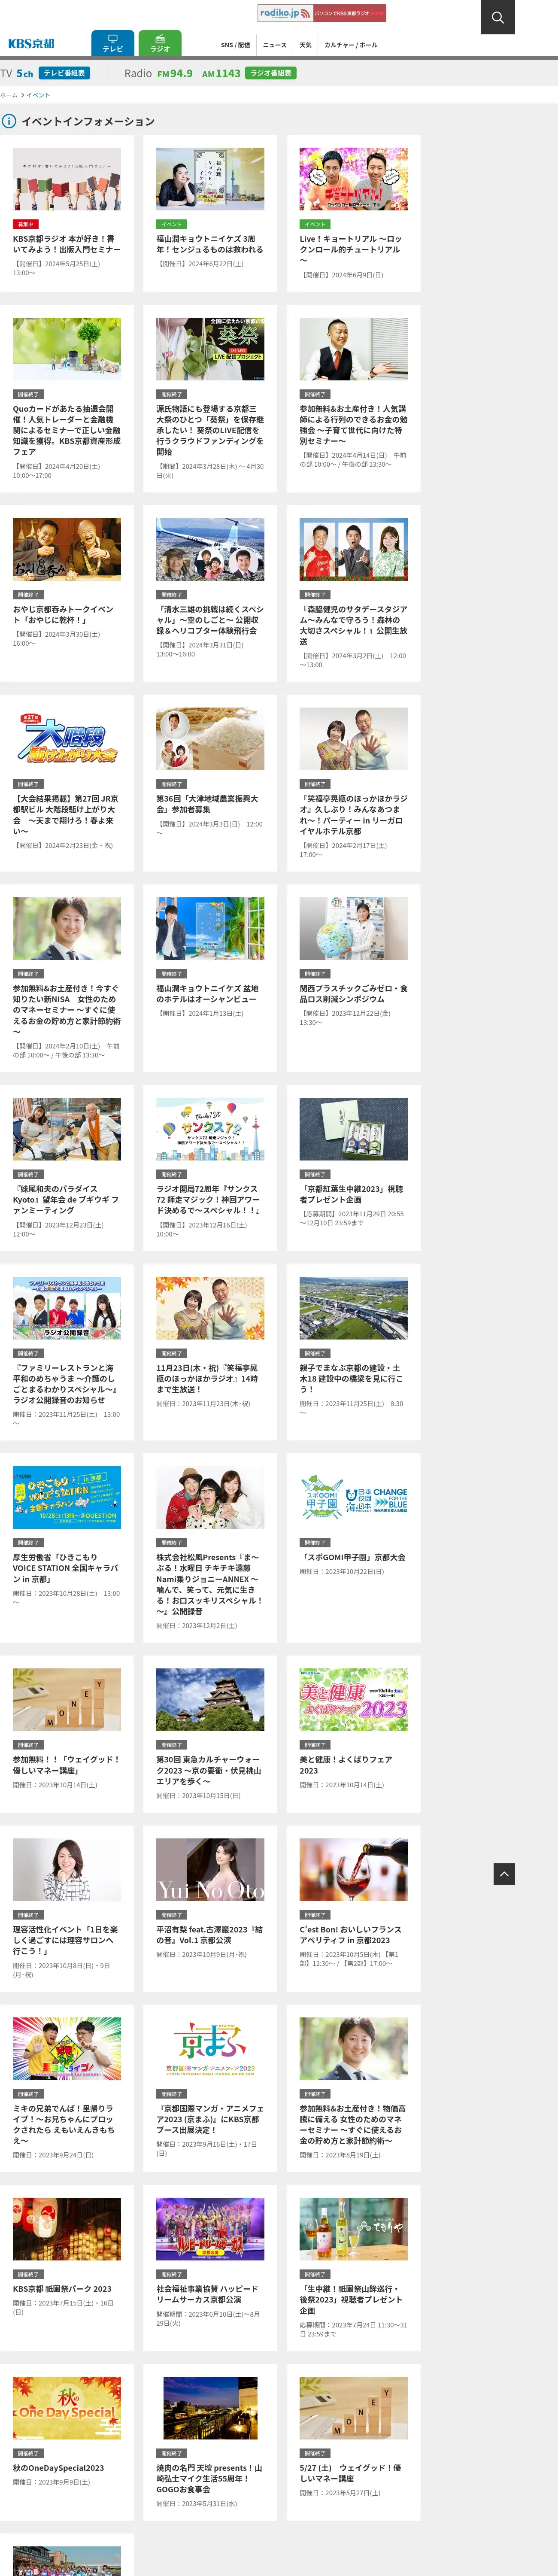Click the back-to-top arrow button
The image size is (558, 2576).
(504, 1873)
